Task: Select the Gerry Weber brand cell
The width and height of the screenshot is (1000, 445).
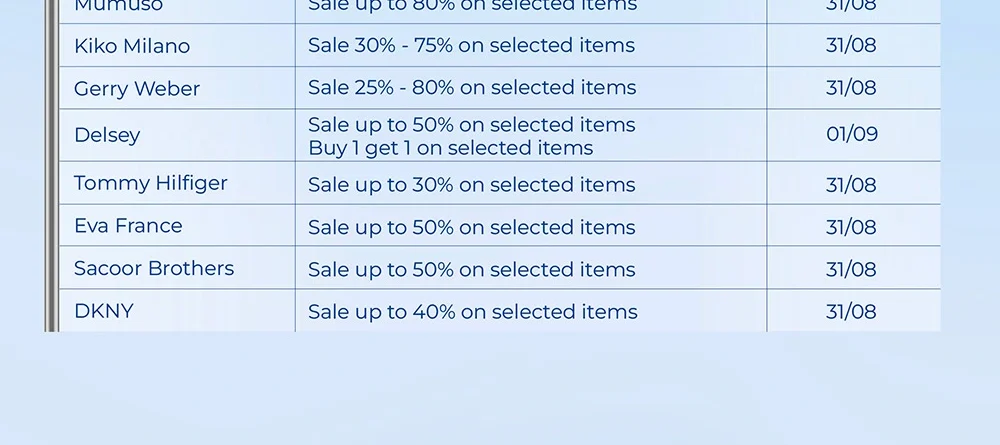Action: (137, 89)
